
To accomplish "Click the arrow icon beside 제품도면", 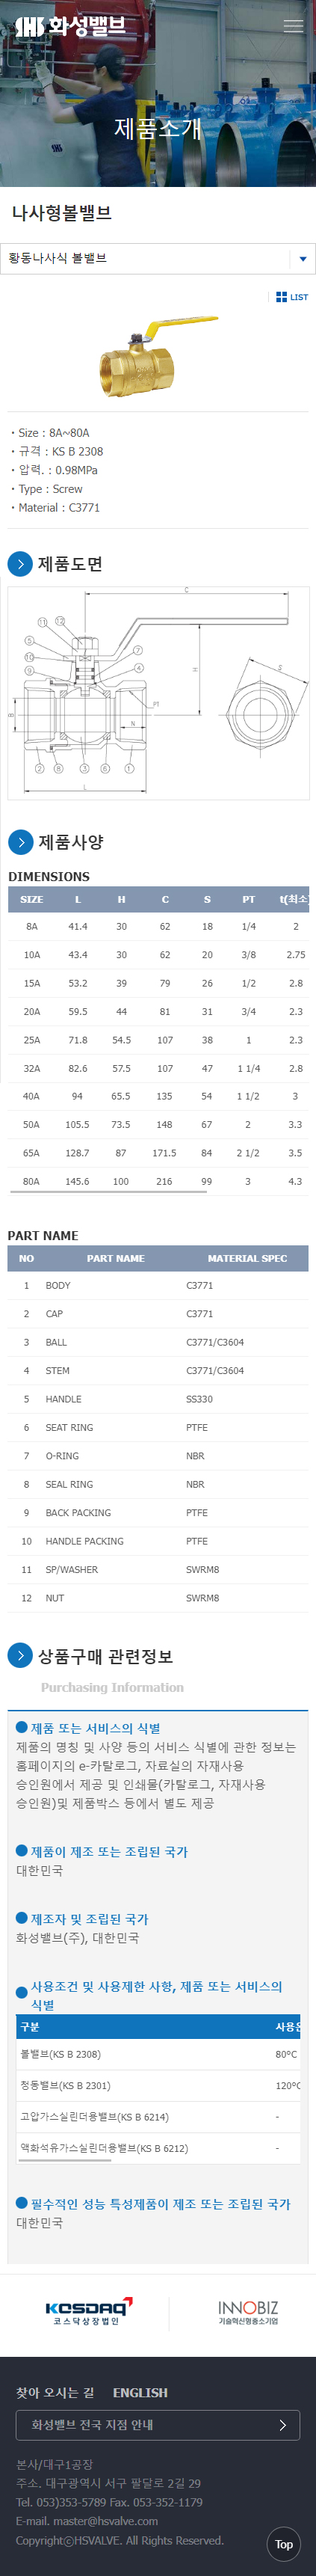I will (x=20, y=564).
